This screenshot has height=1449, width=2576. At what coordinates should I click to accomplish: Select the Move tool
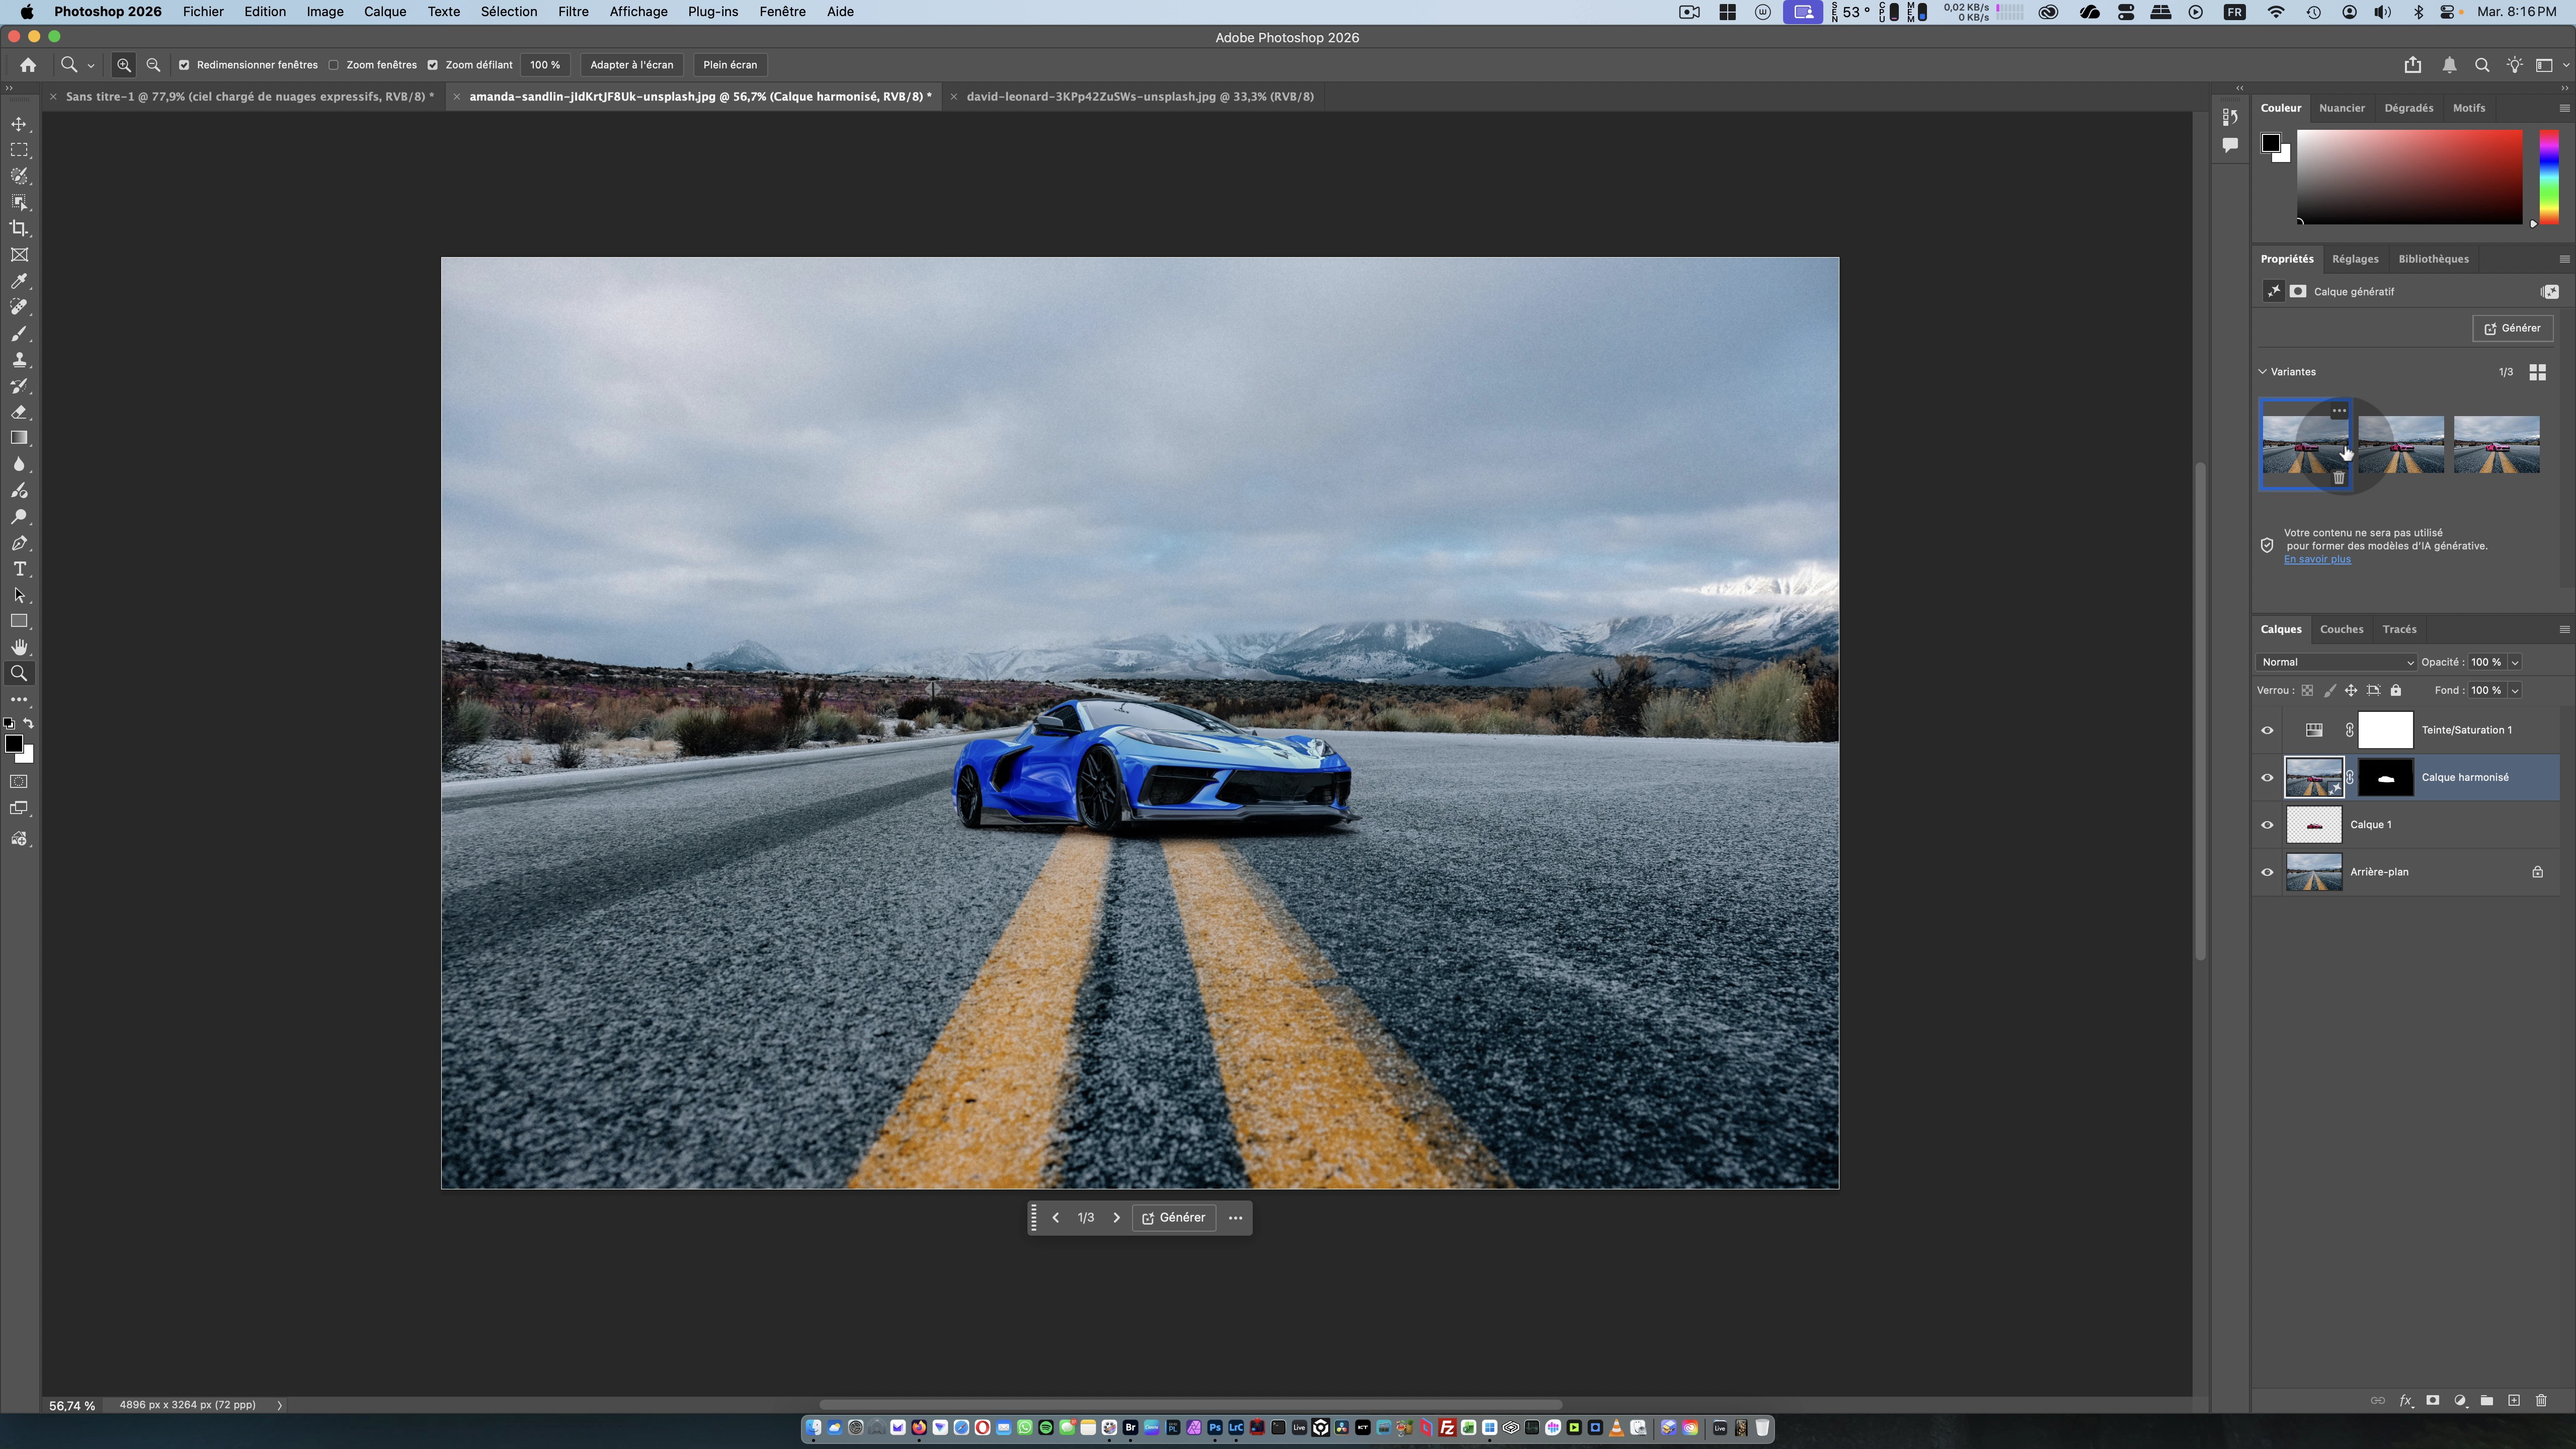19,124
